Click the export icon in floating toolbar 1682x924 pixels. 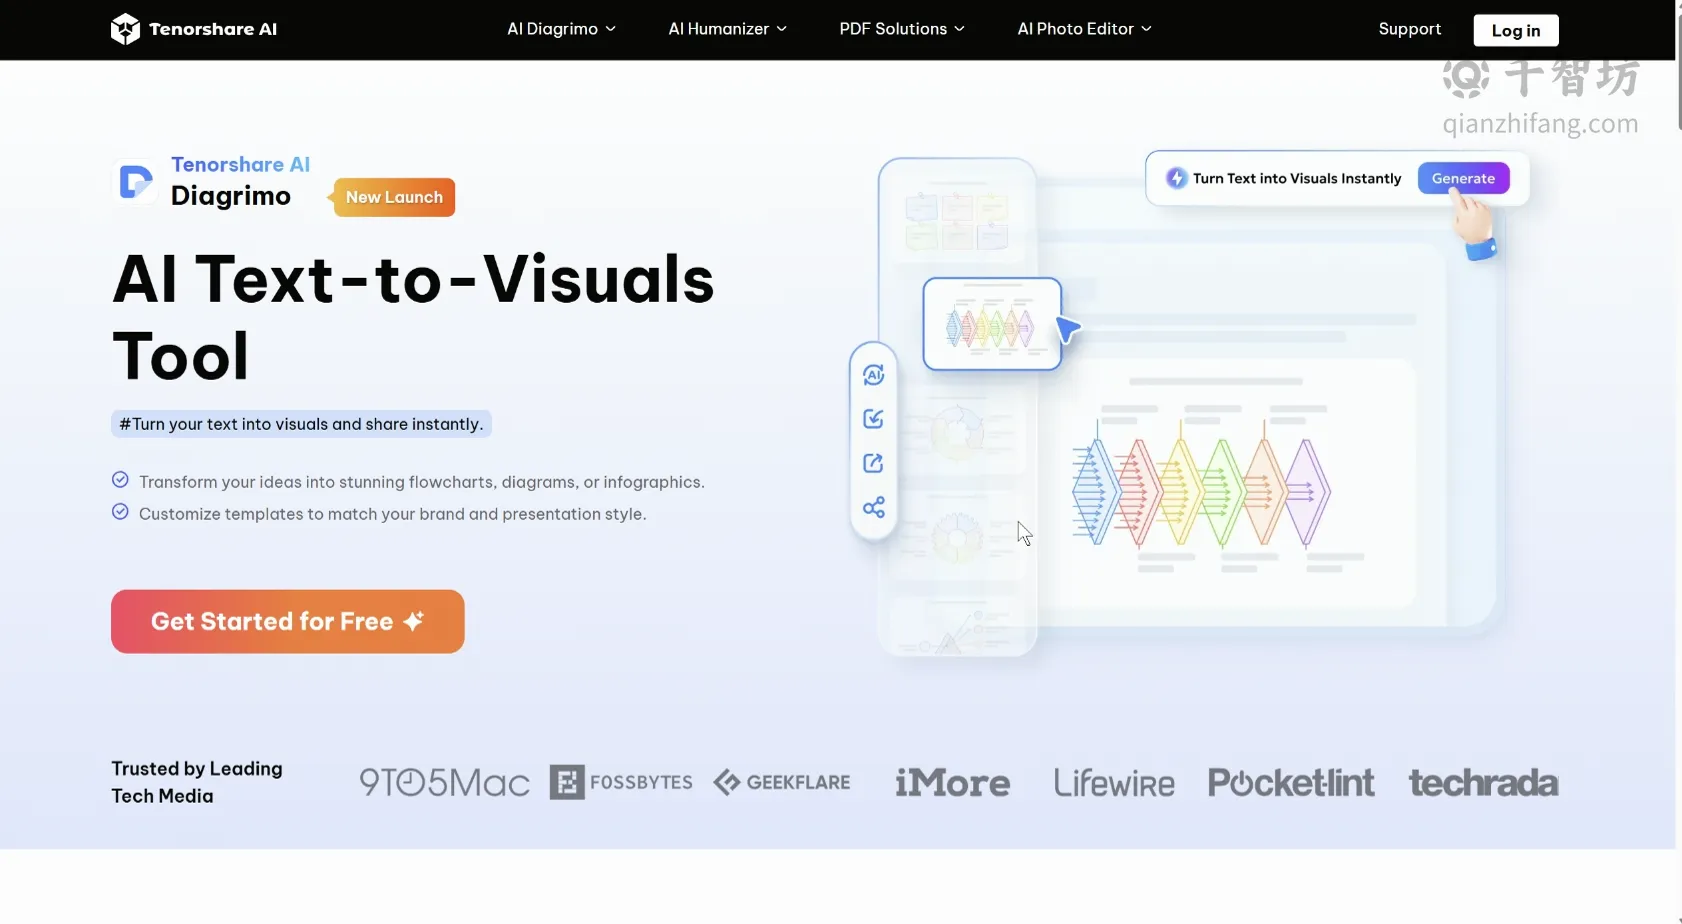point(873,463)
